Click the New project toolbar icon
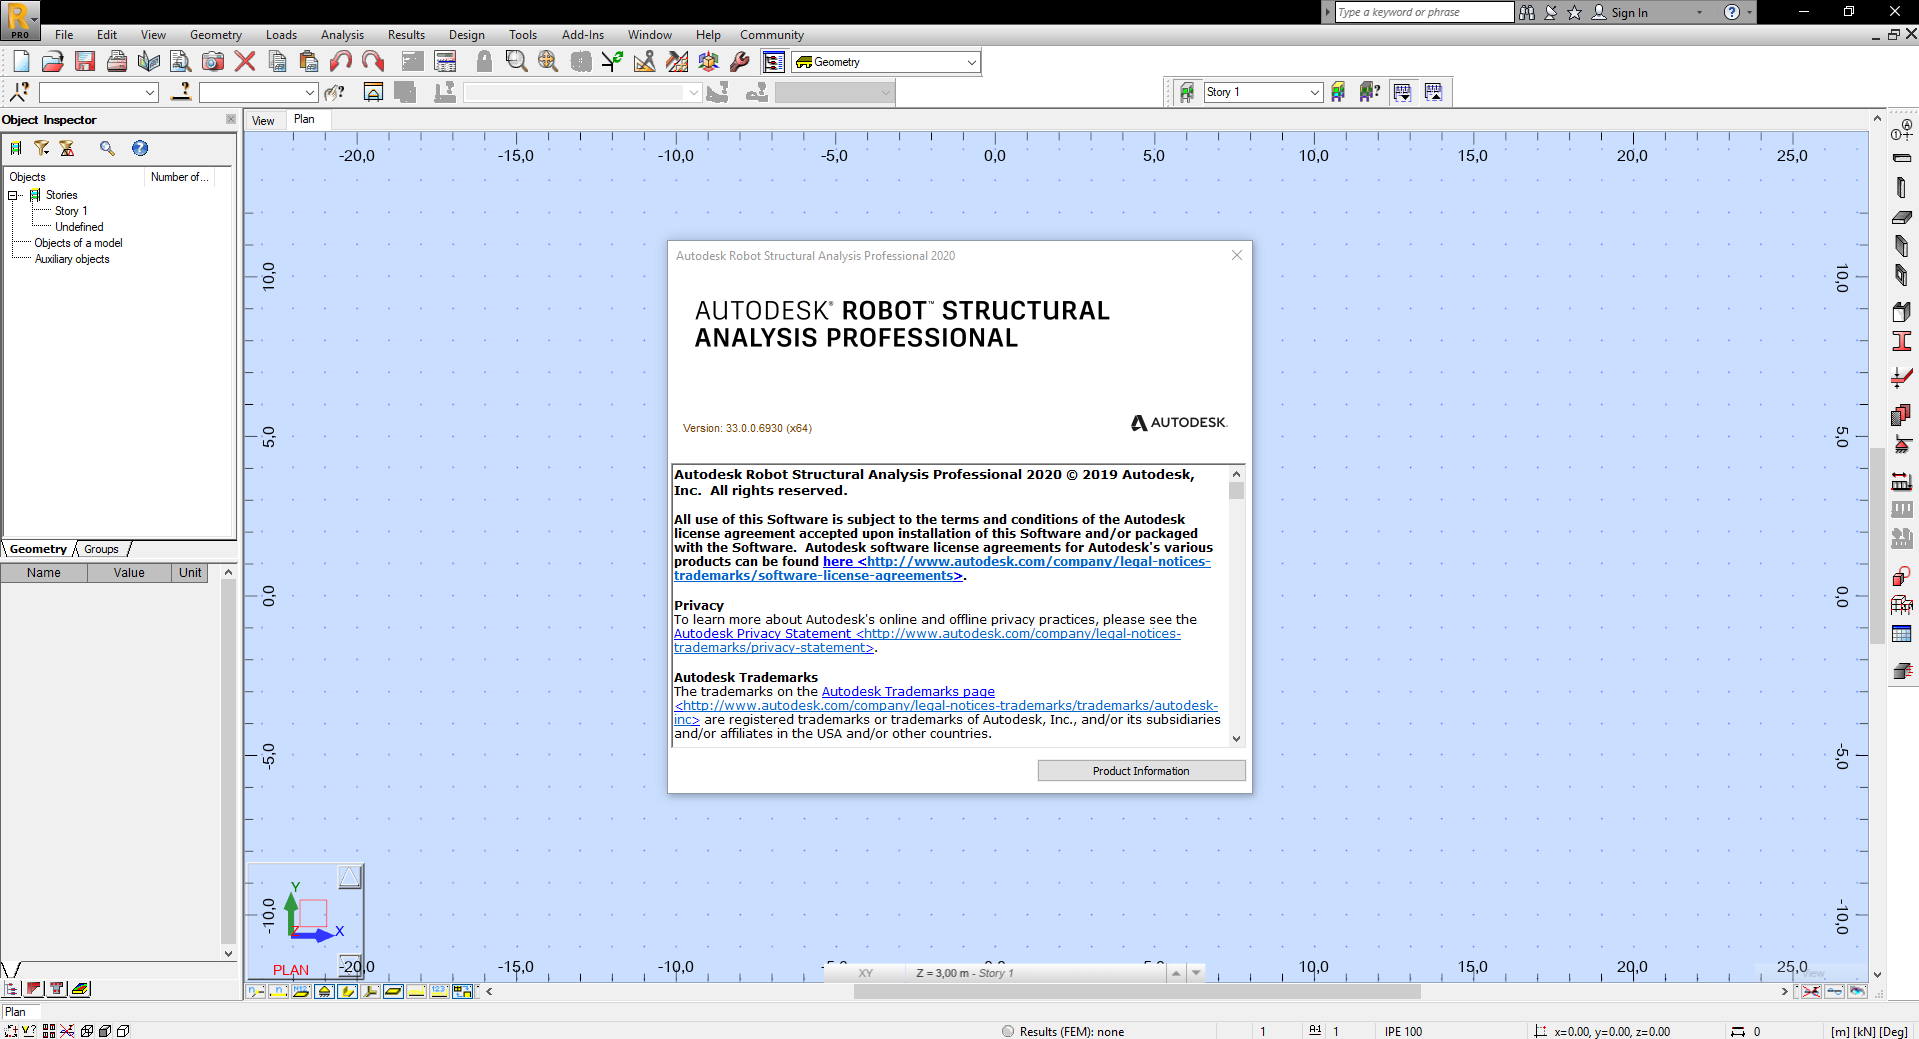Image resolution: width=1919 pixels, height=1039 pixels. pos(21,62)
